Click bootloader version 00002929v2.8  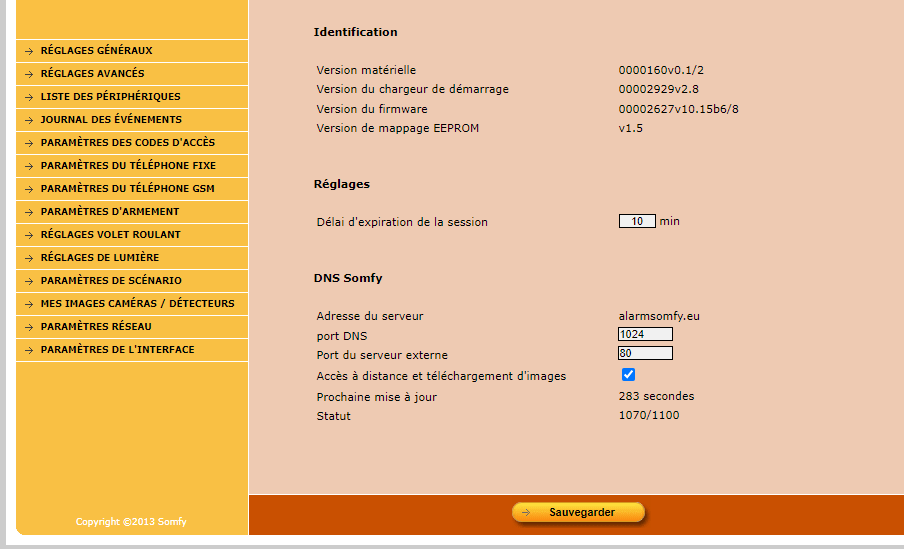pyautogui.click(x=658, y=89)
